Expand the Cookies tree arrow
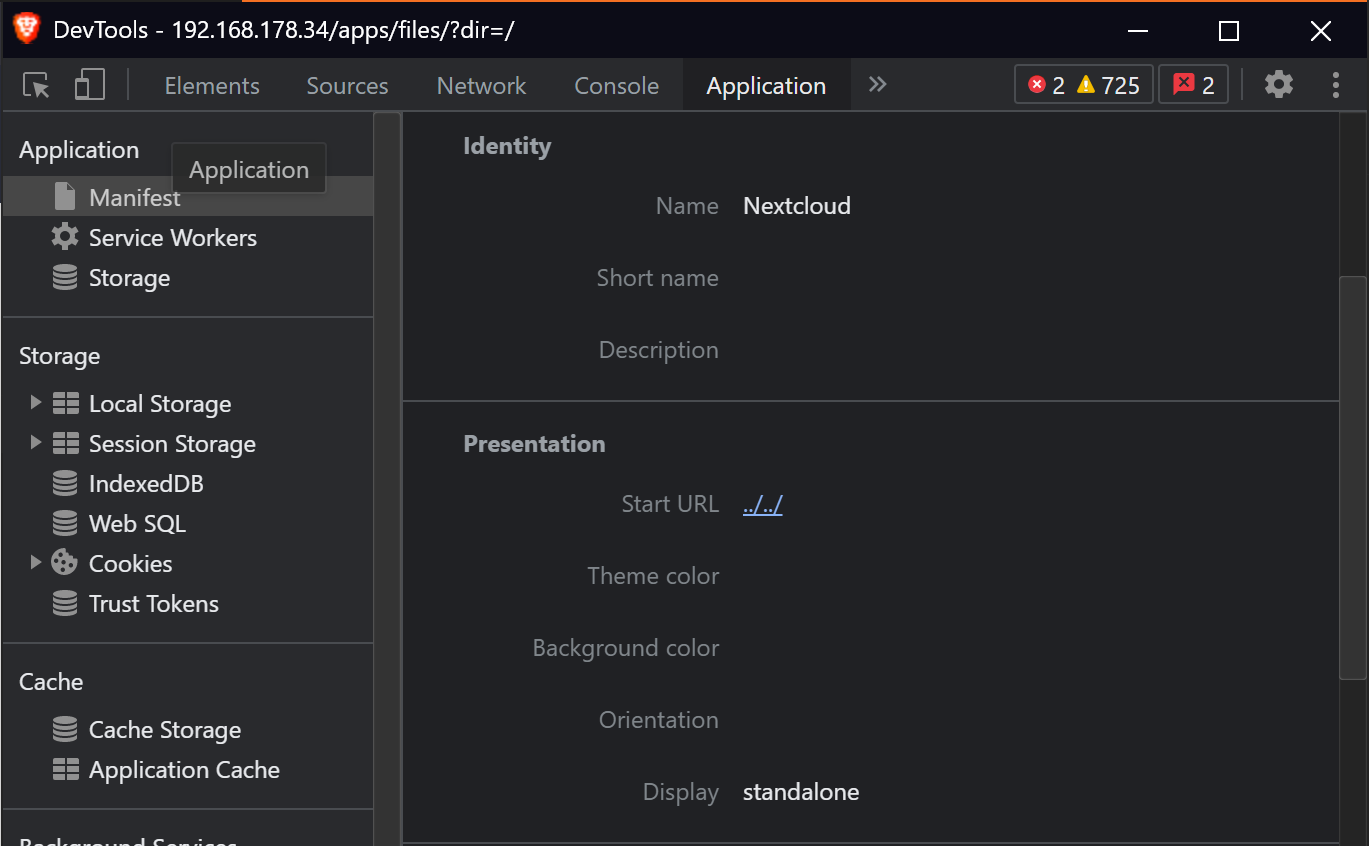Screen dimensions: 1369x846 [36, 563]
